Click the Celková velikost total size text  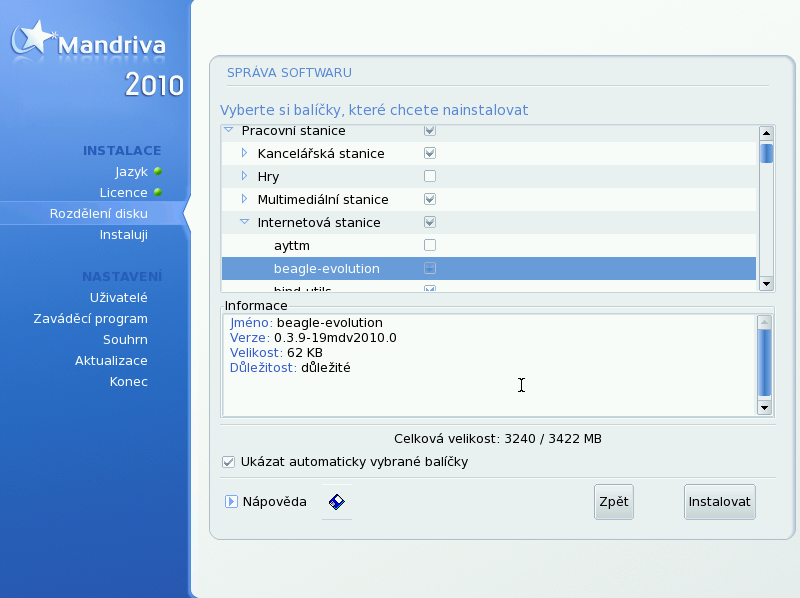[498, 439]
